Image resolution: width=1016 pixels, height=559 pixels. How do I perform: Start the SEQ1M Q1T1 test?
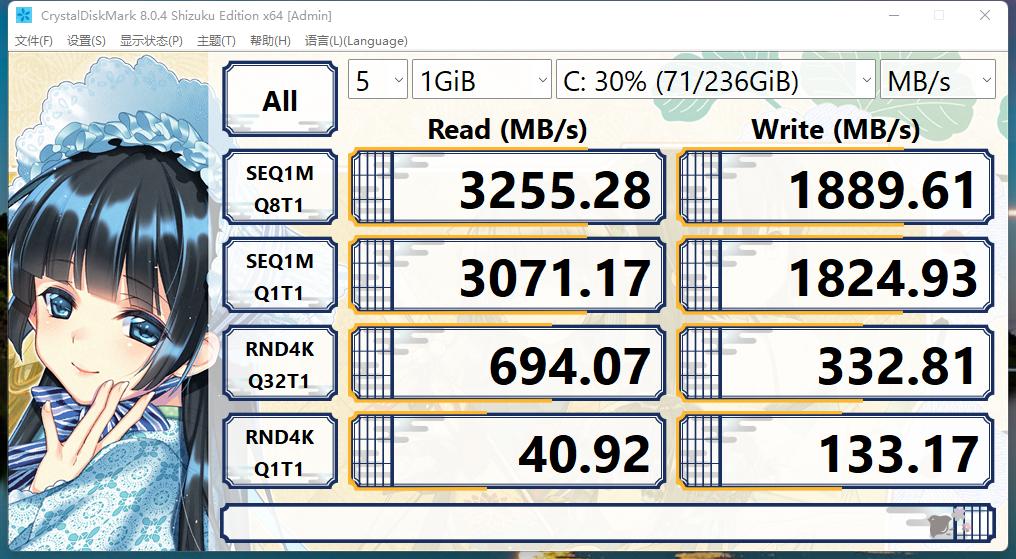[x=280, y=278]
